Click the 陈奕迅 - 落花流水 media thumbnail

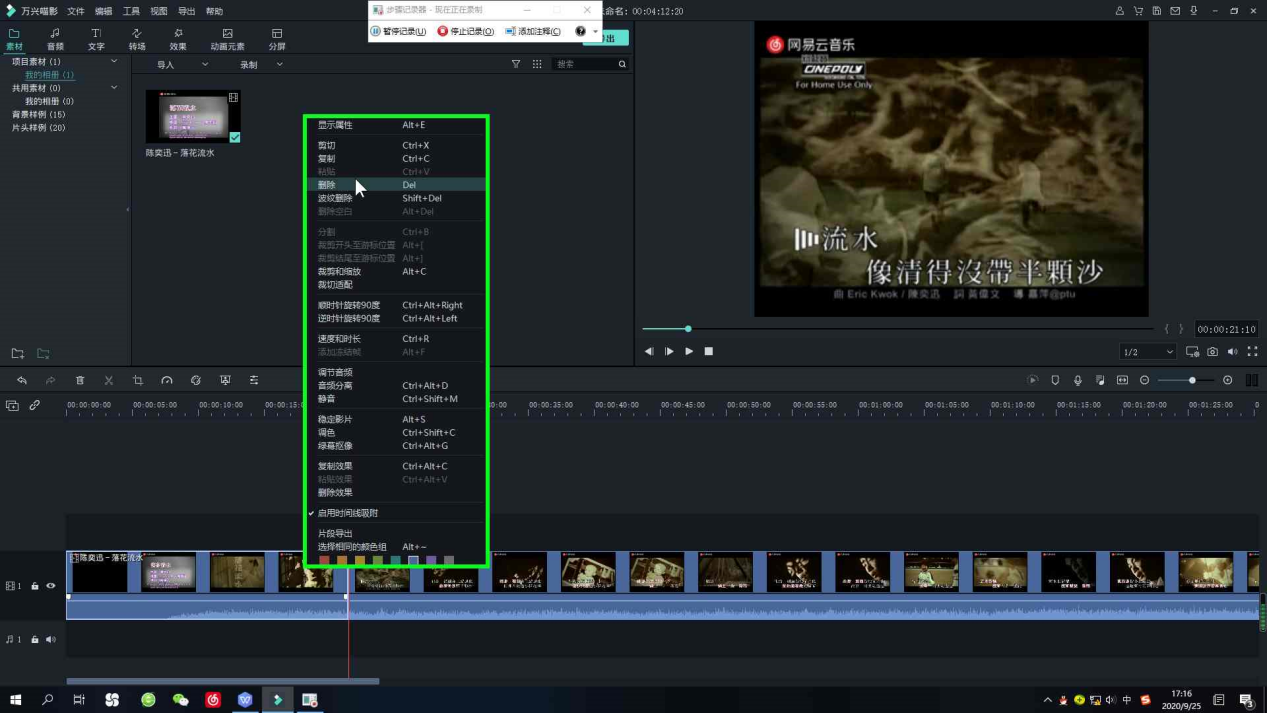pos(193,117)
